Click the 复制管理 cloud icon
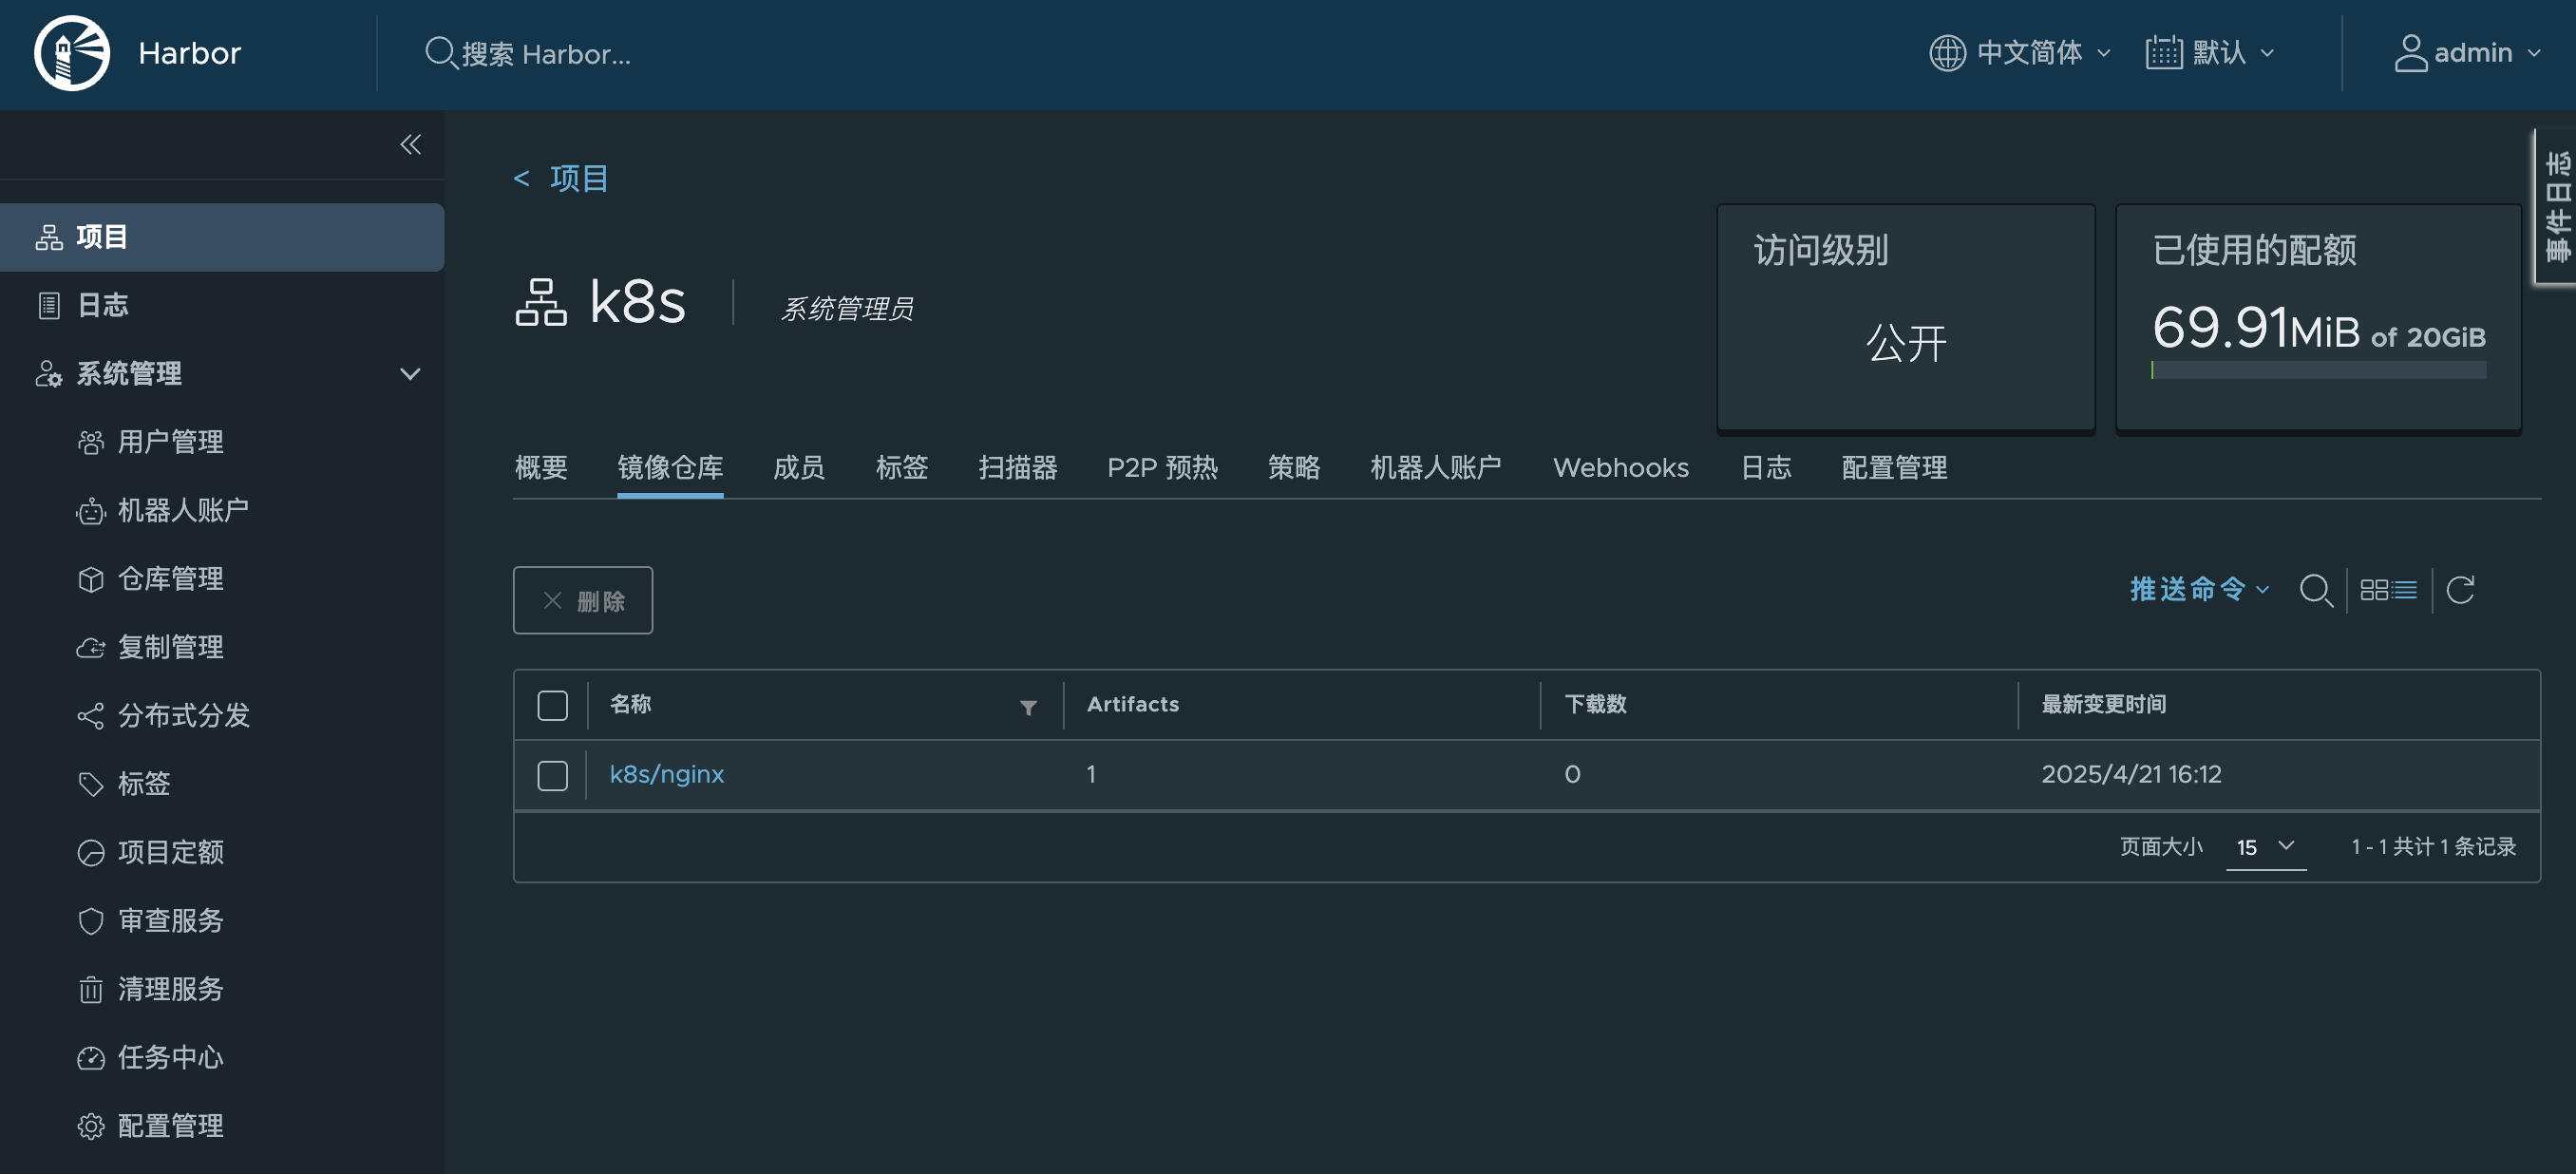 [x=91, y=648]
